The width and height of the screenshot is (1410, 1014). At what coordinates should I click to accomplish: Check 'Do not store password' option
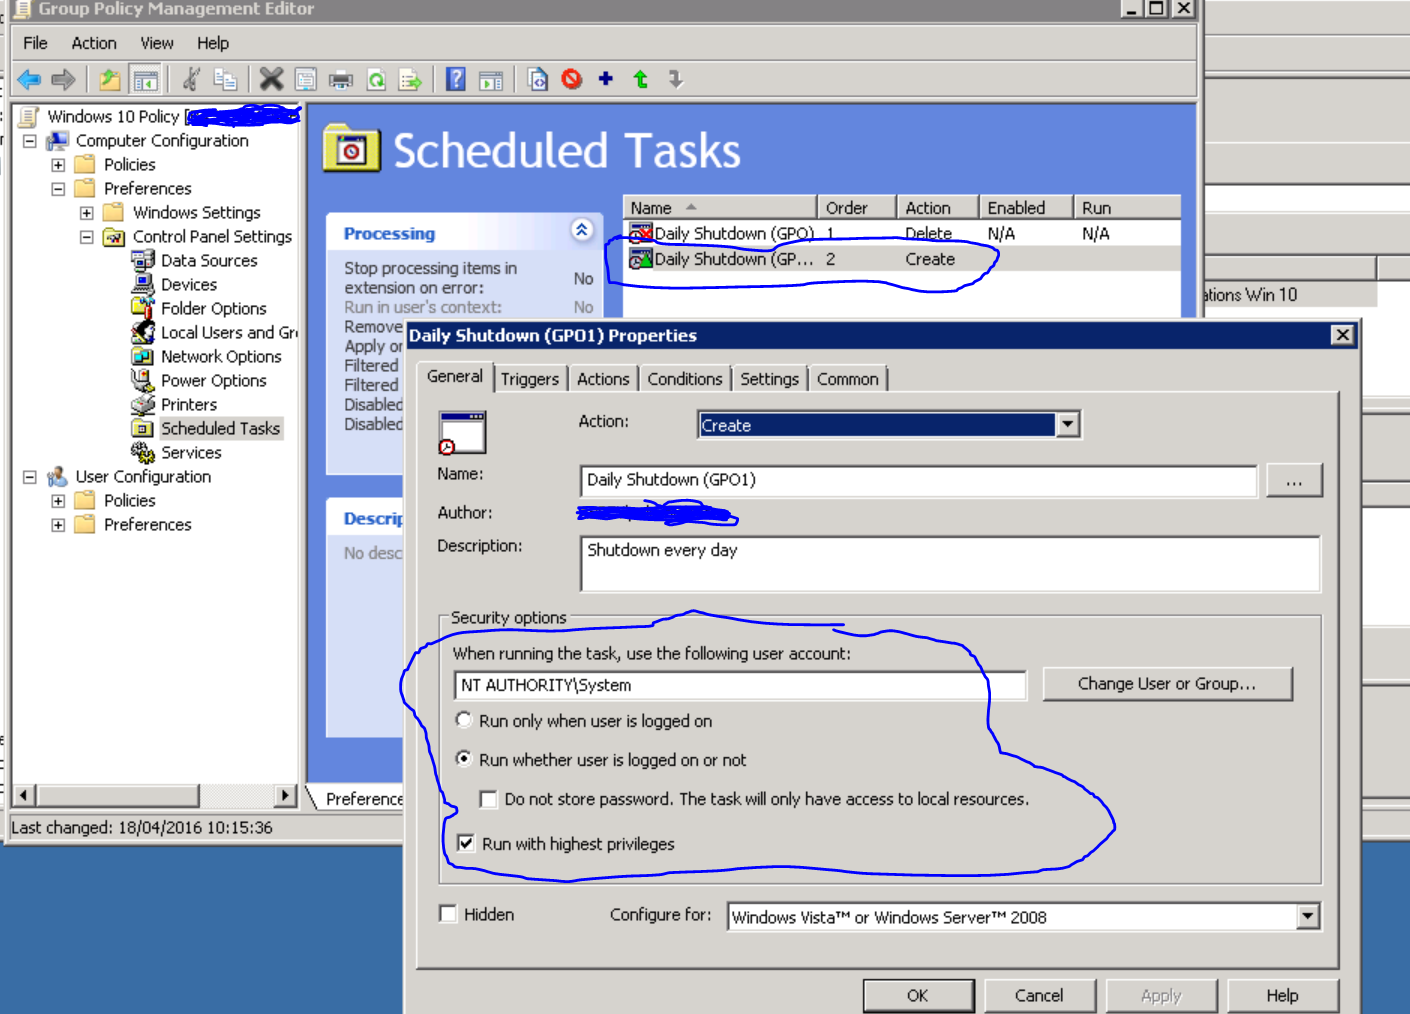(x=489, y=799)
